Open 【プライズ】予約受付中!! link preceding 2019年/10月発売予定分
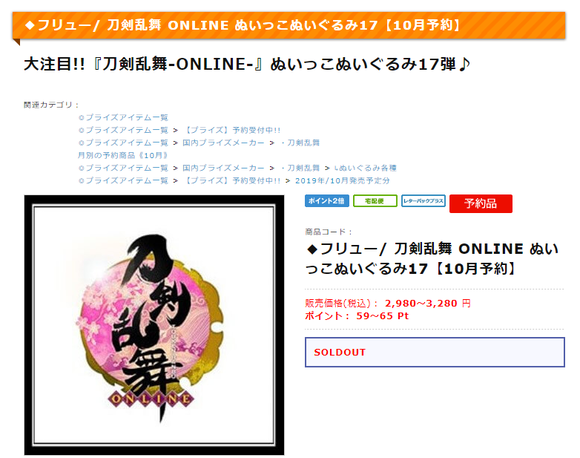Image resolution: width=580 pixels, height=458 pixels. 232,181
